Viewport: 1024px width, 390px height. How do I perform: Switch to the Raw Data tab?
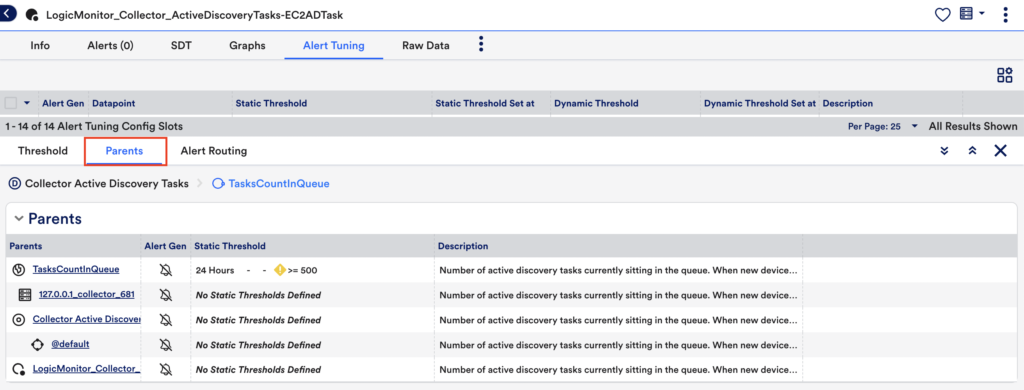coord(426,46)
